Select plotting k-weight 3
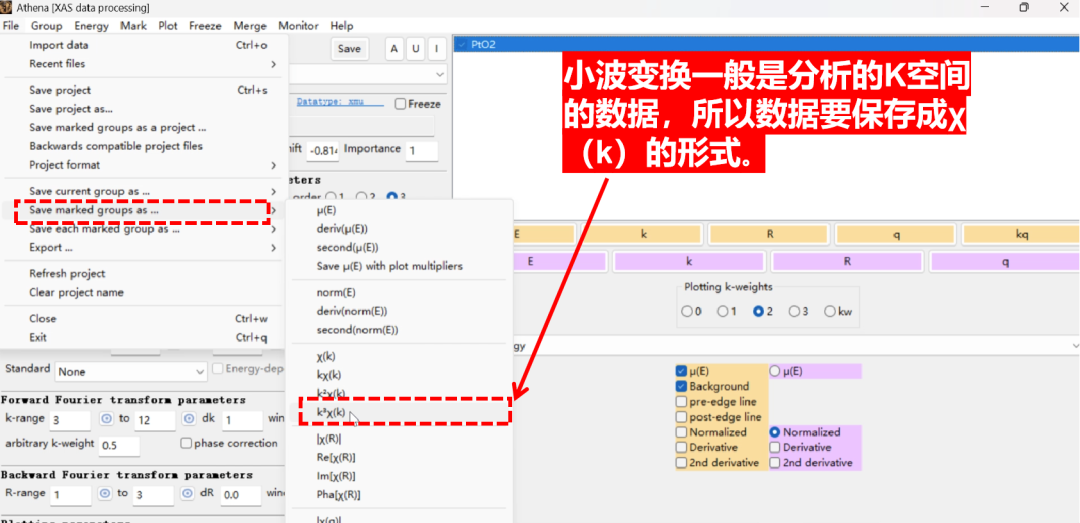Screen dimensions: 1080x523 click(x=794, y=311)
